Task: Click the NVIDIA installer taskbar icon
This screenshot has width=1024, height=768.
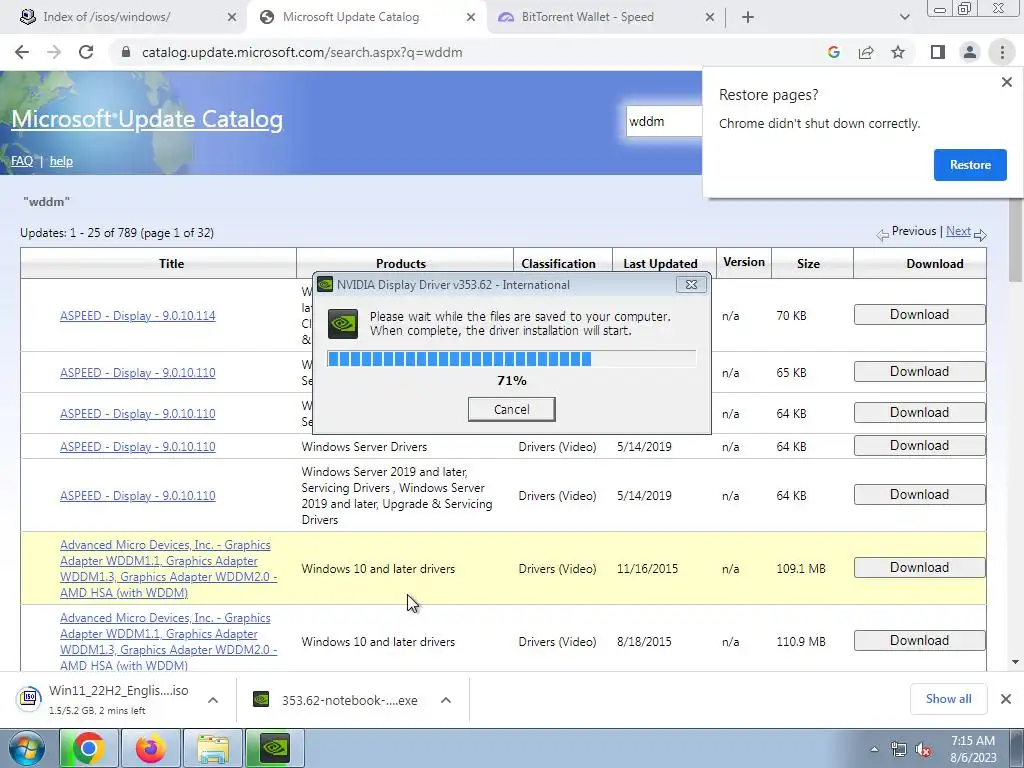Action: [274, 748]
